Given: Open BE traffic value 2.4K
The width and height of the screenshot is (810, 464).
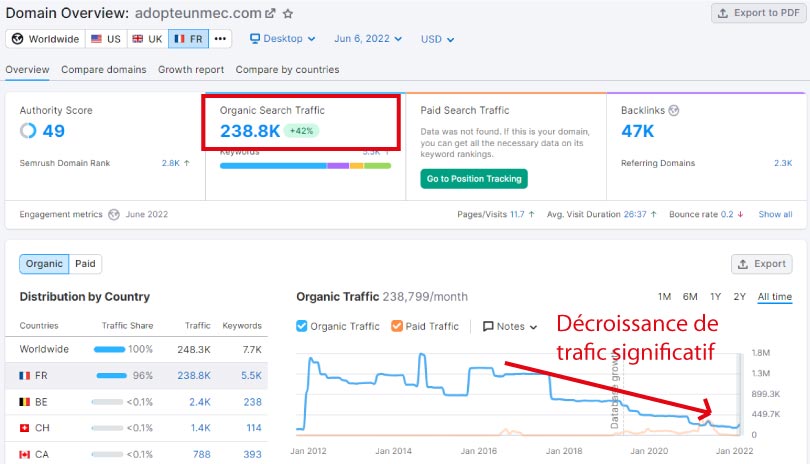Looking at the screenshot, I should 199,402.
